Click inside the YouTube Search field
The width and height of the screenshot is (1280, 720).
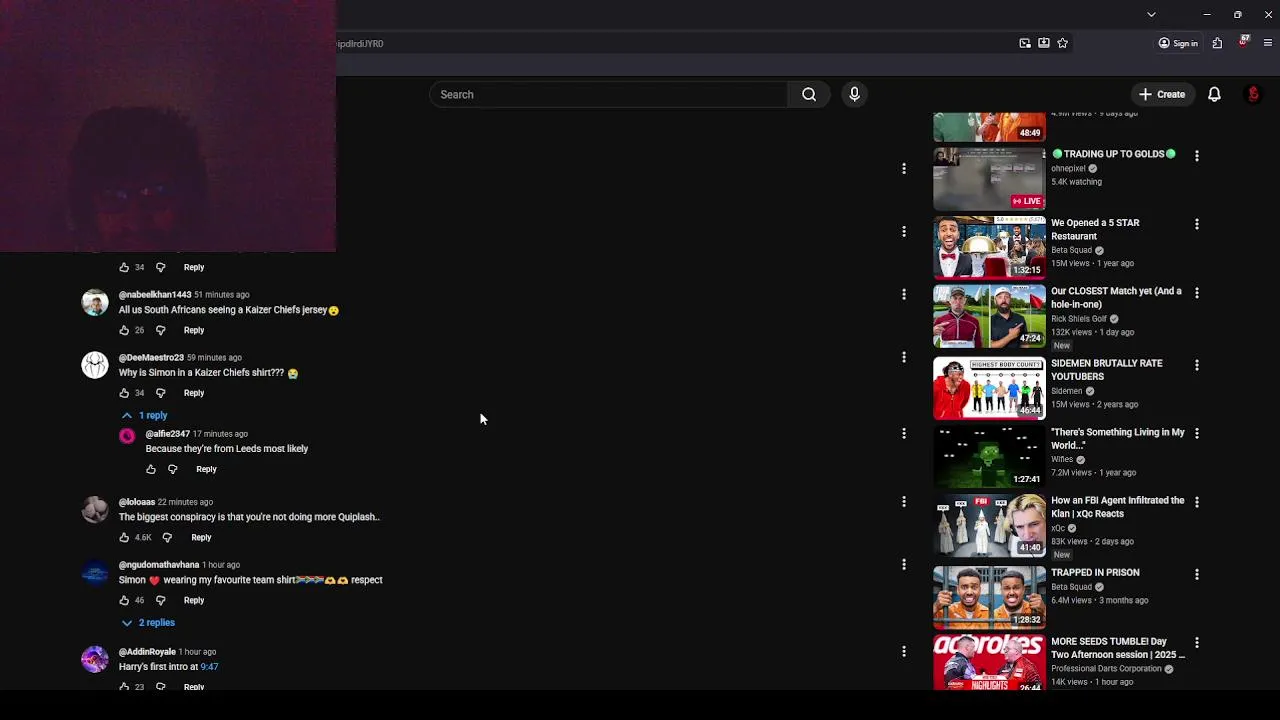pos(609,94)
